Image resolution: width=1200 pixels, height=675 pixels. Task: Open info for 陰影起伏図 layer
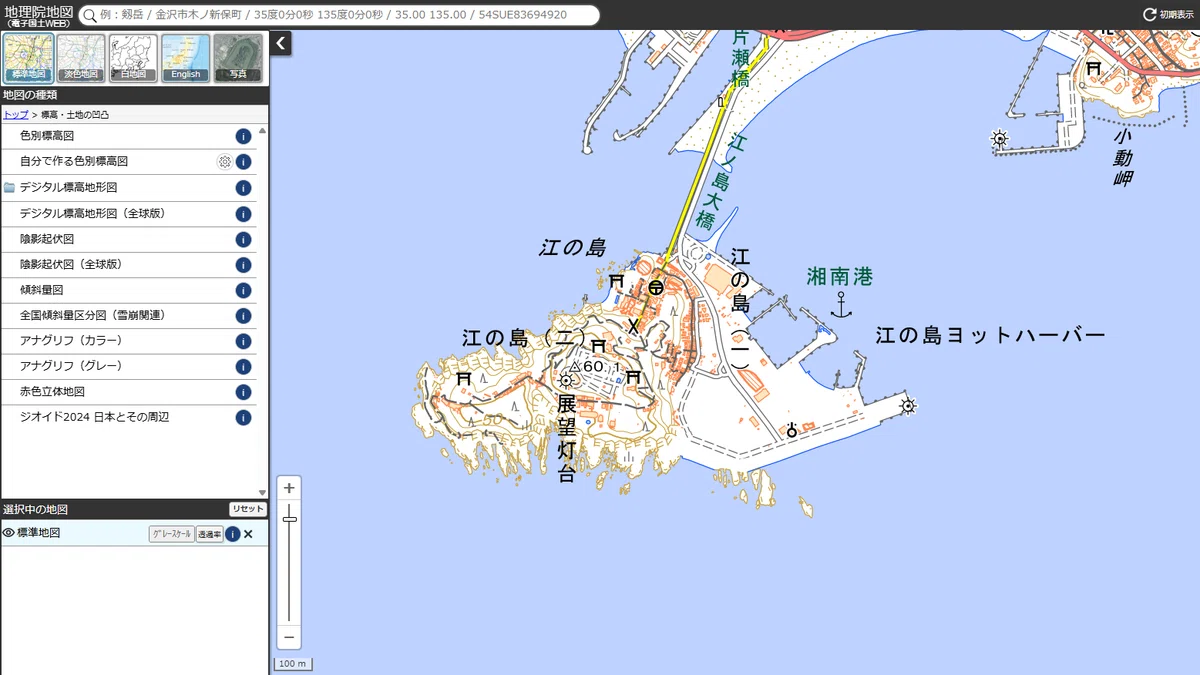(243, 240)
